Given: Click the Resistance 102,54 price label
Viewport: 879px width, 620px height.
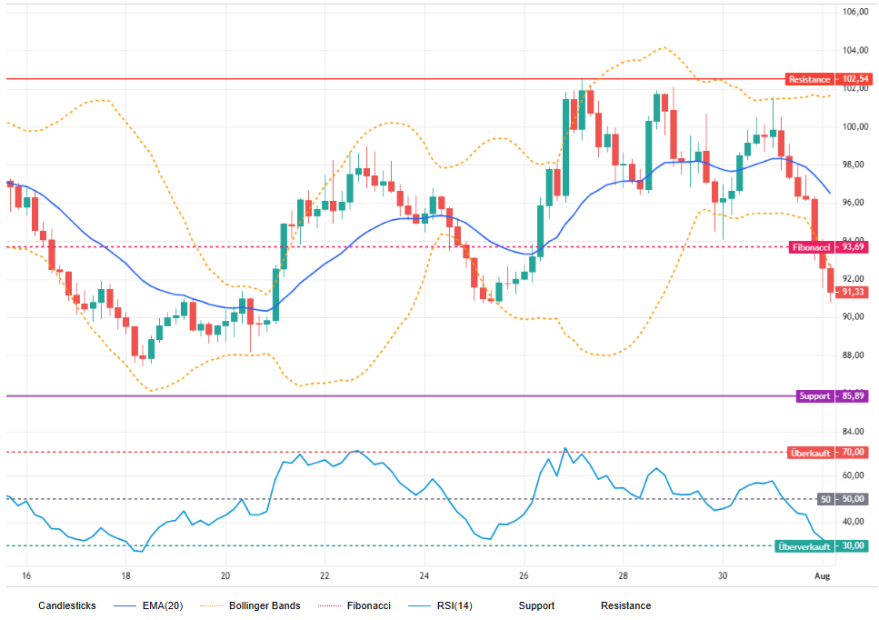Looking at the screenshot, I should (x=827, y=79).
